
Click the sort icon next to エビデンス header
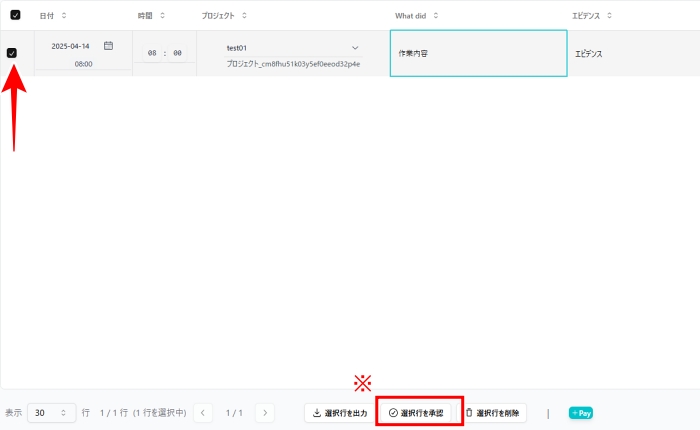[x=609, y=16]
